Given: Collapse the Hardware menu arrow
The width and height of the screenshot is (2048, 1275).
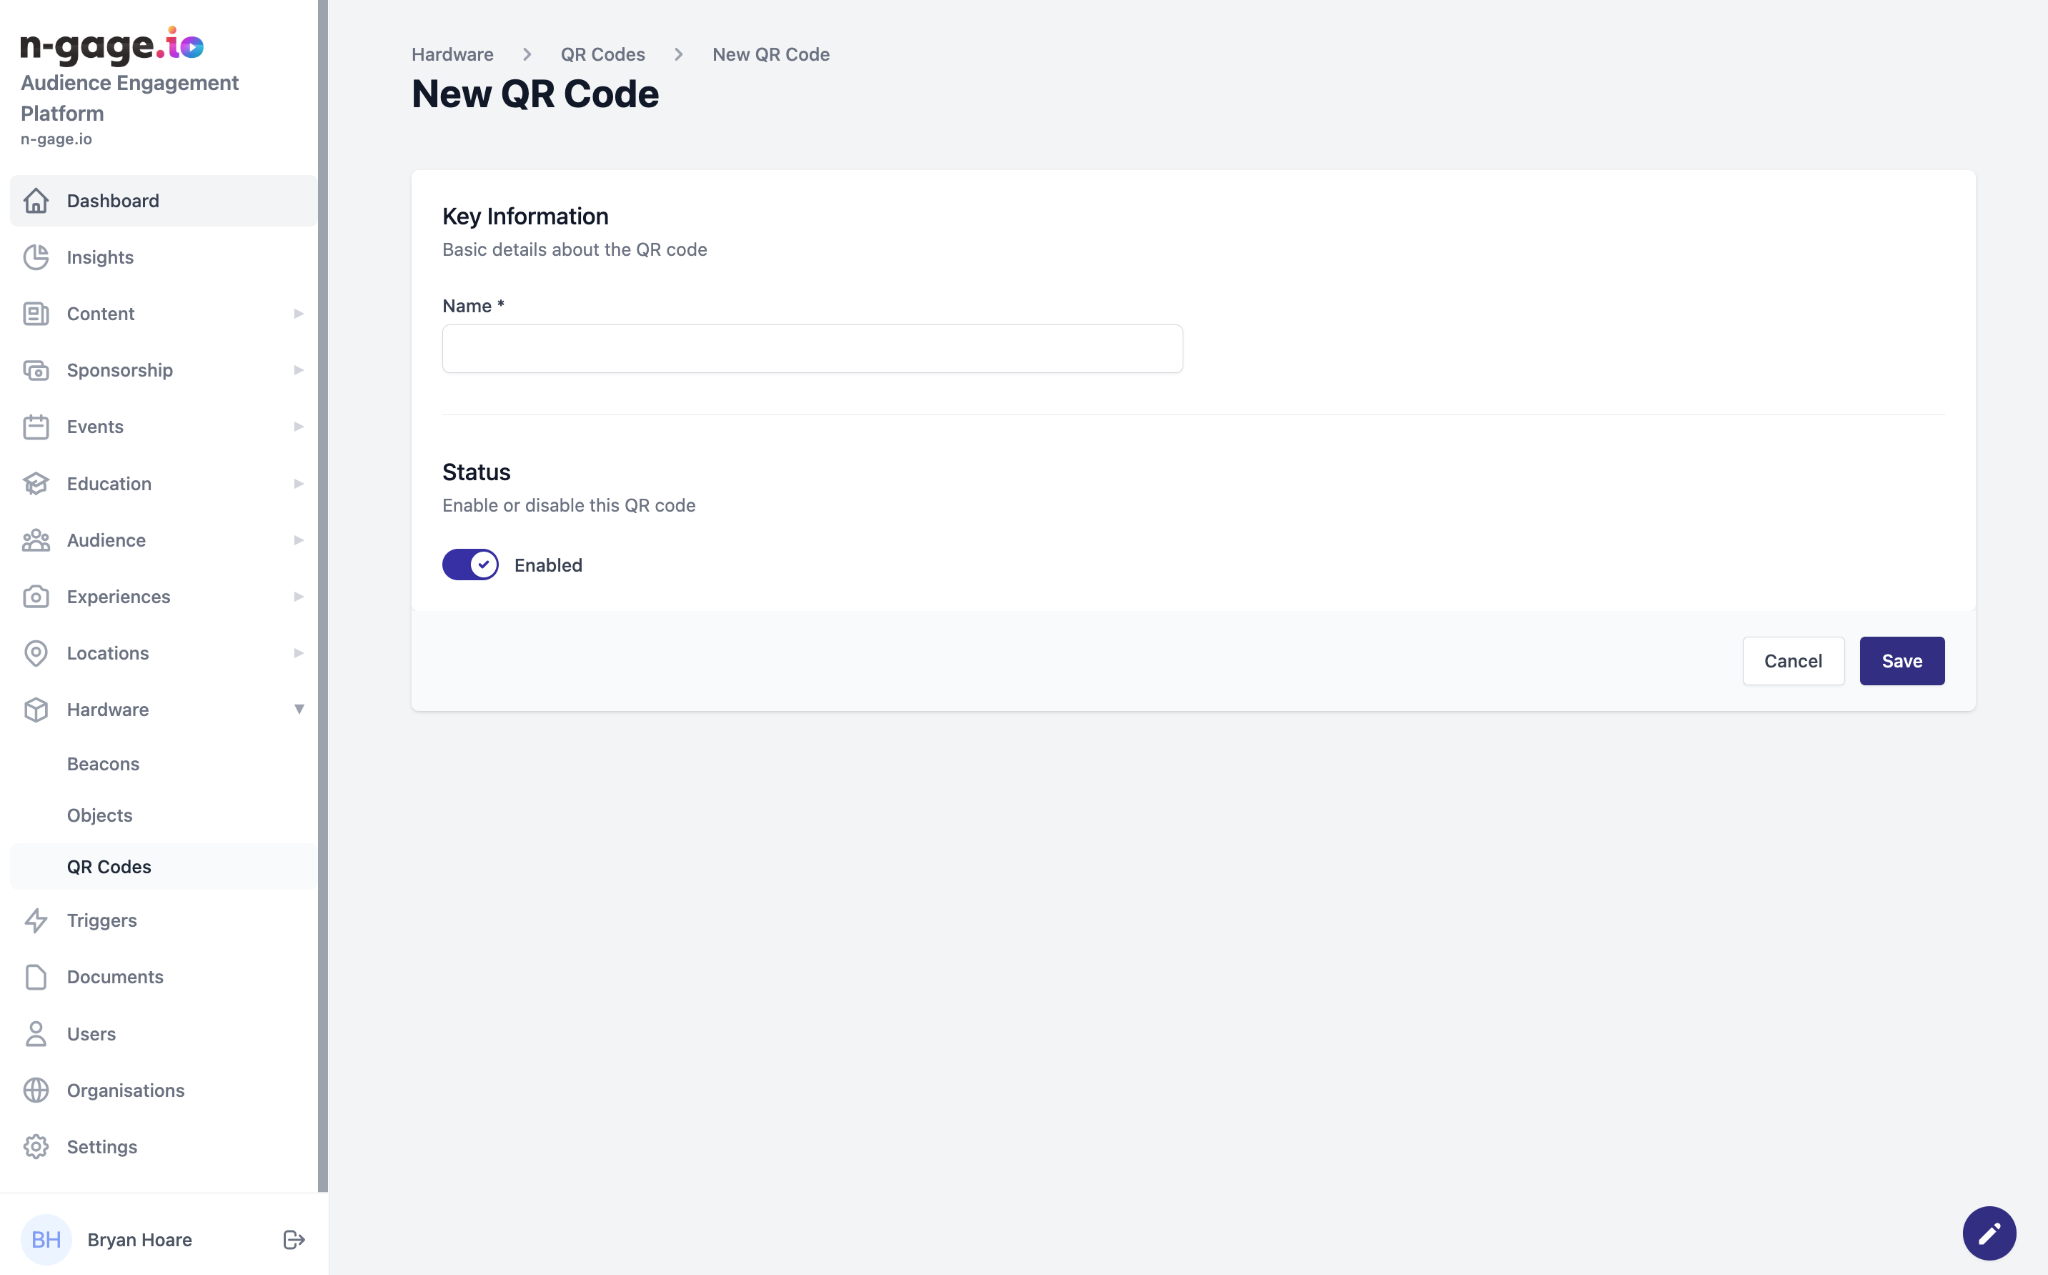Looking at the screenshot, I should tap(298, 709).
